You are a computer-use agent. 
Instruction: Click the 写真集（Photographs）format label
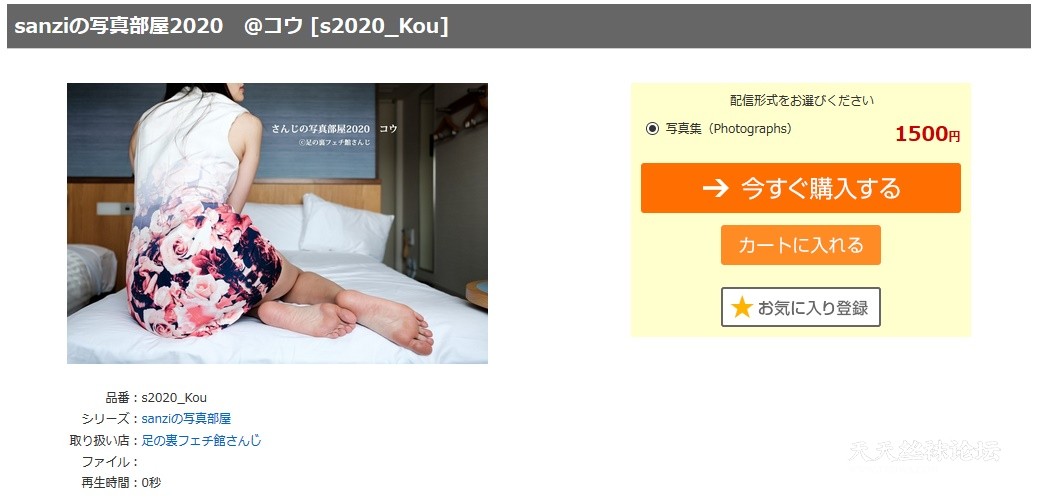[x=729, y=129]
